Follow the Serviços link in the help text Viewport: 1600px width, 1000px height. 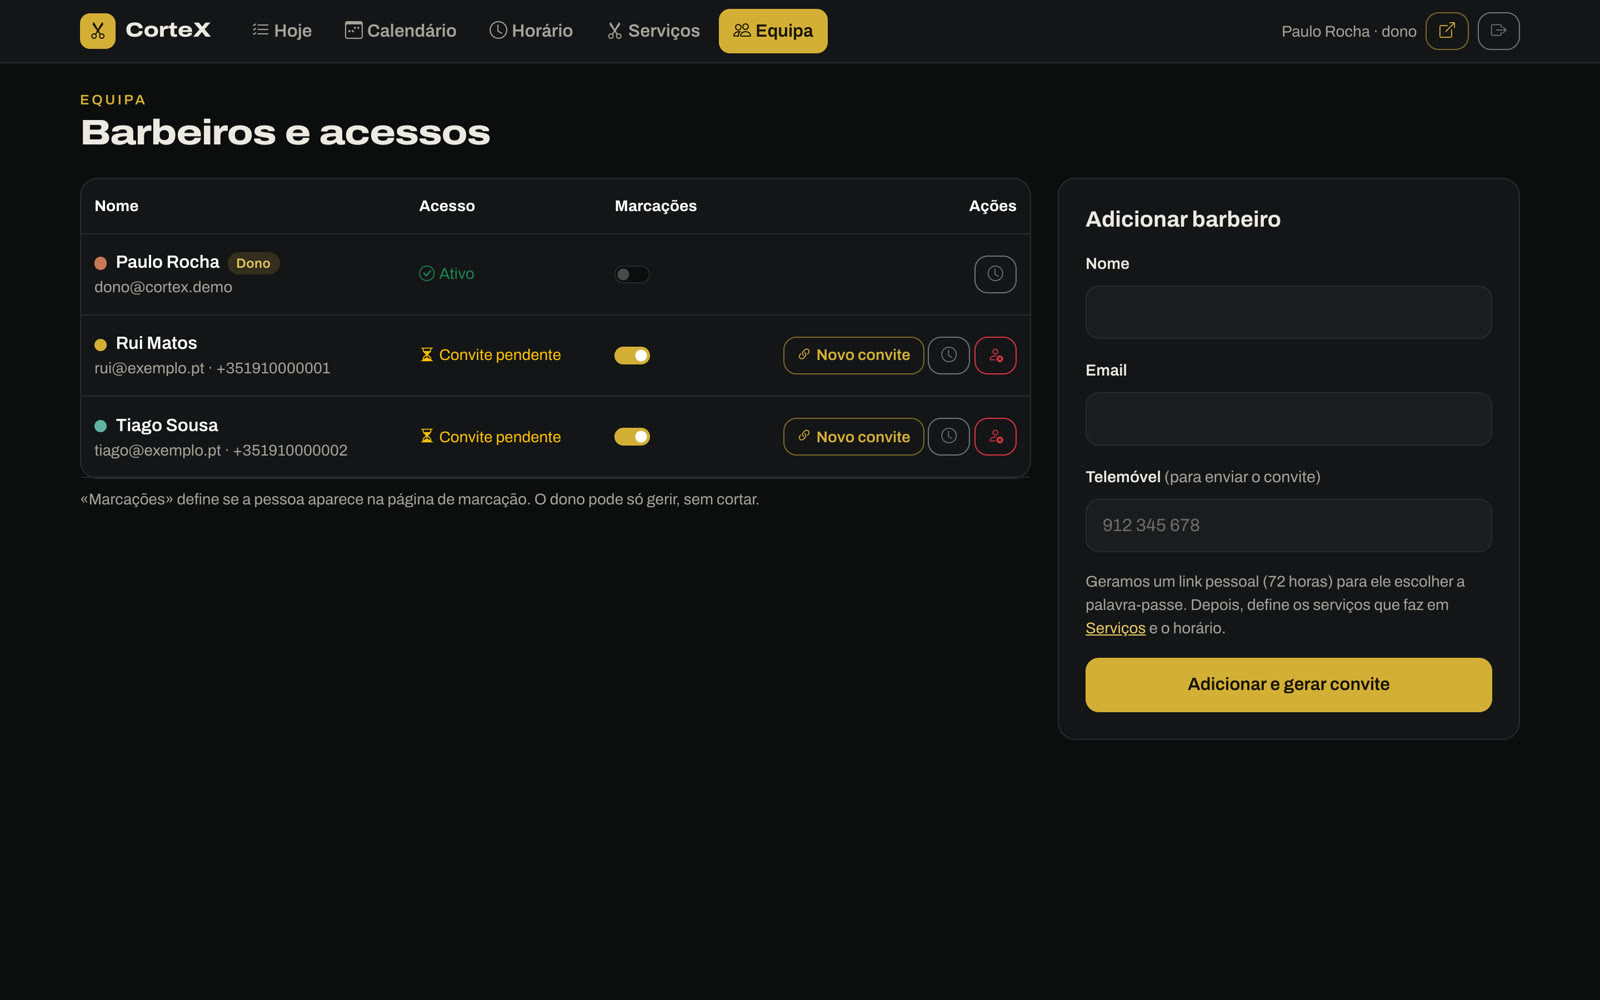click(1115, 628)
